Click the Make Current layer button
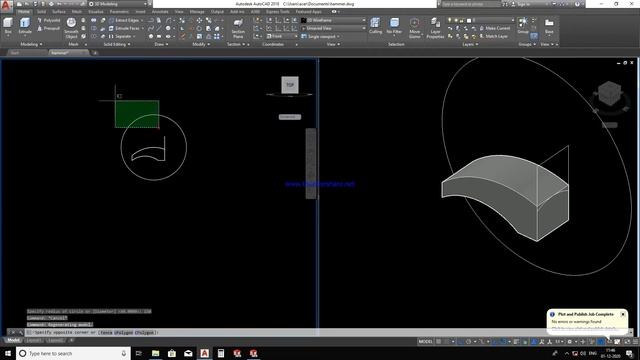The height and width of the screenshot is (360, 640). 494,28
